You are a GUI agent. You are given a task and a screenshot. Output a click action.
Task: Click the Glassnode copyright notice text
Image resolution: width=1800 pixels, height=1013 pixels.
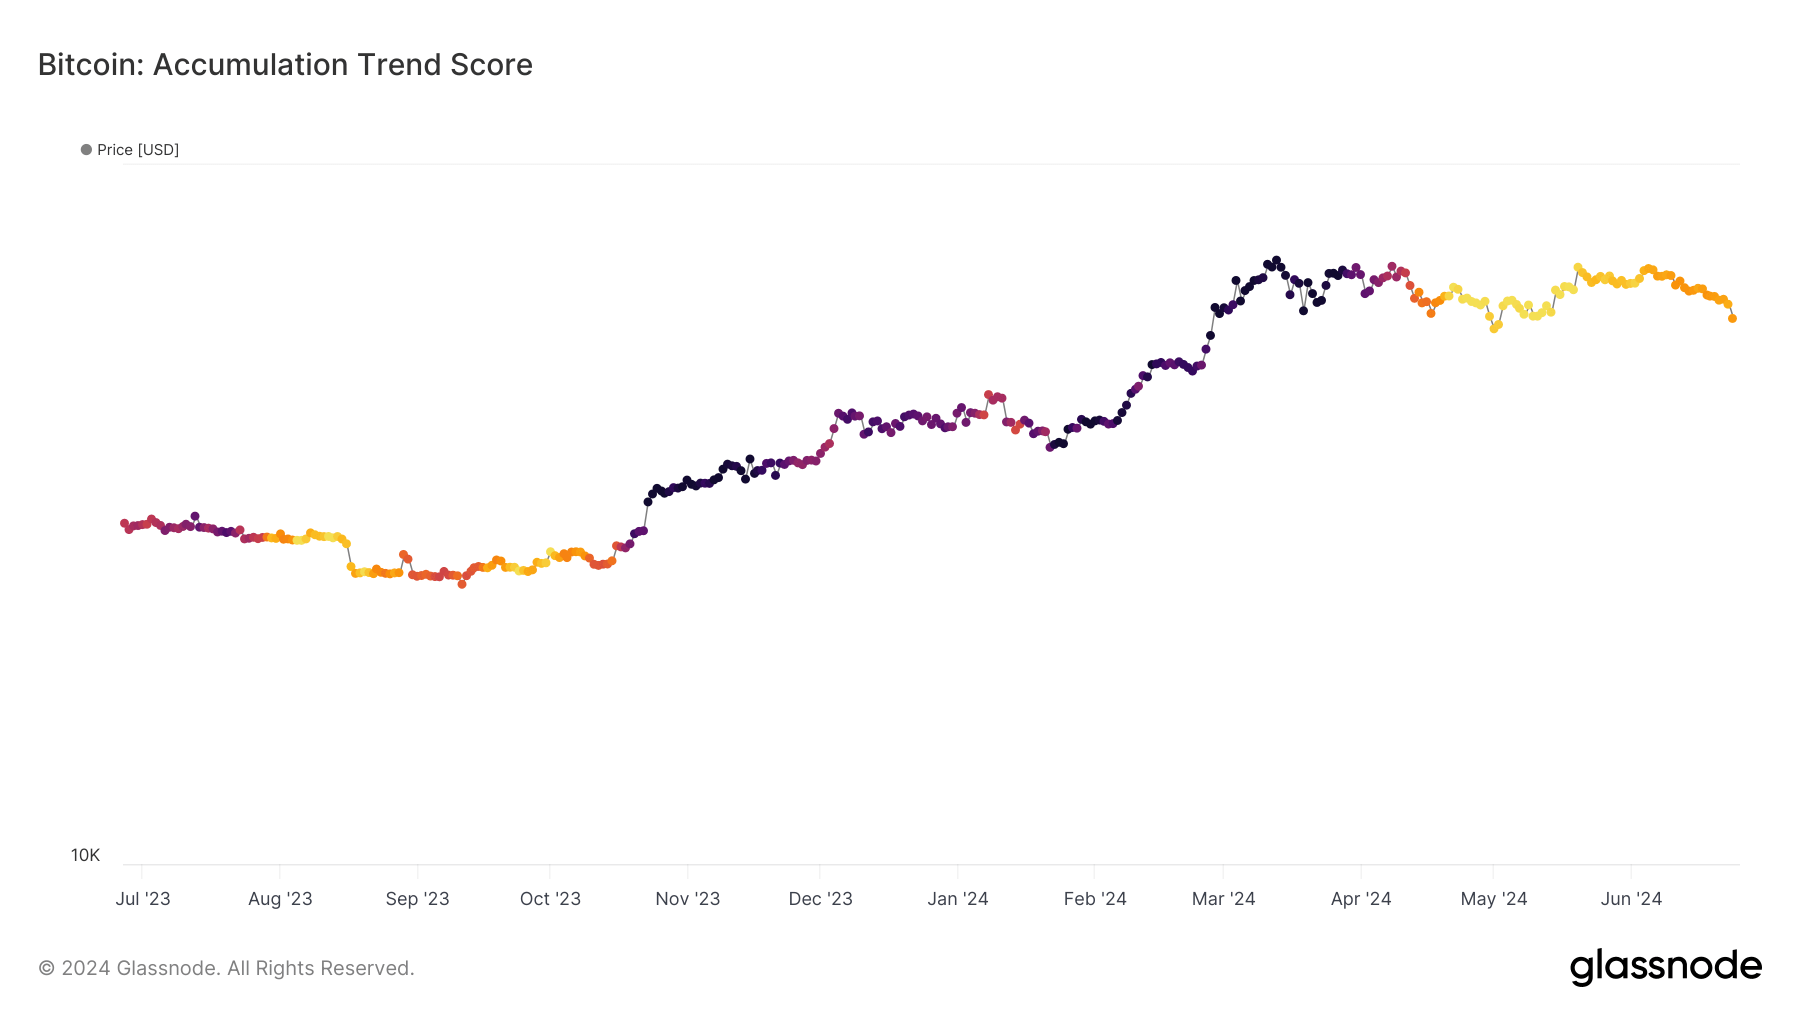[x=226, y=968]
